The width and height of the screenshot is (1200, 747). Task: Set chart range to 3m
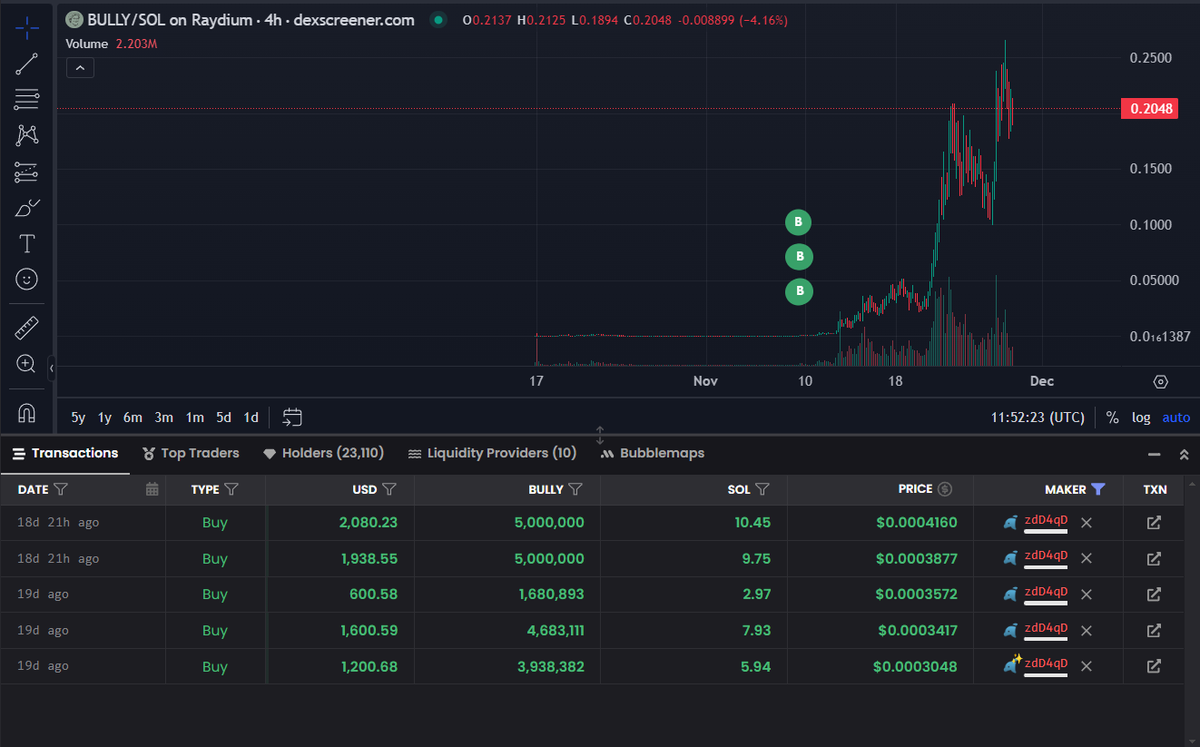coord(164,417)
